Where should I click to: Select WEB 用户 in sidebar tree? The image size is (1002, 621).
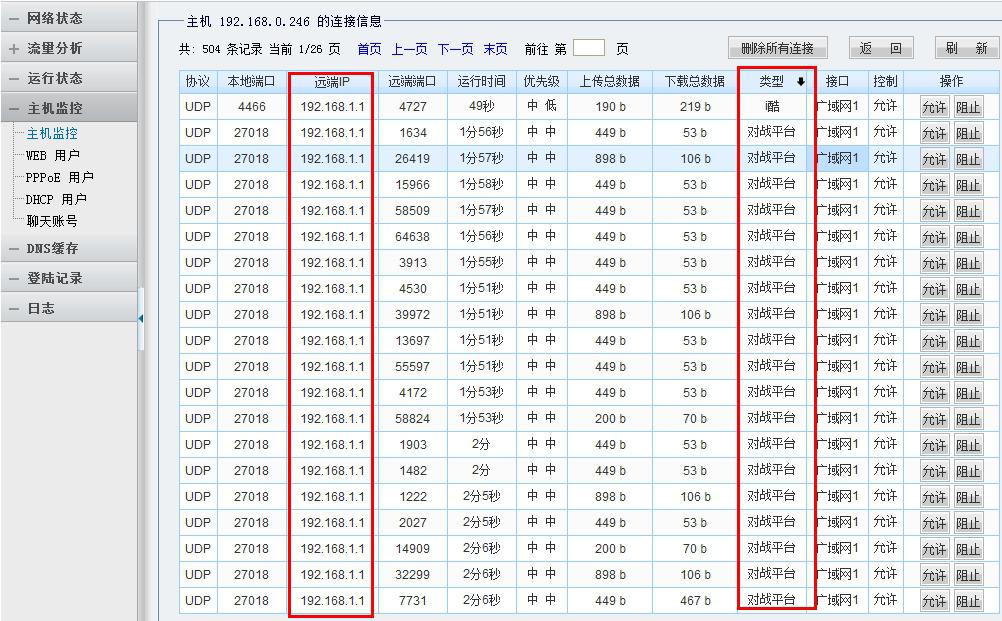52,155
